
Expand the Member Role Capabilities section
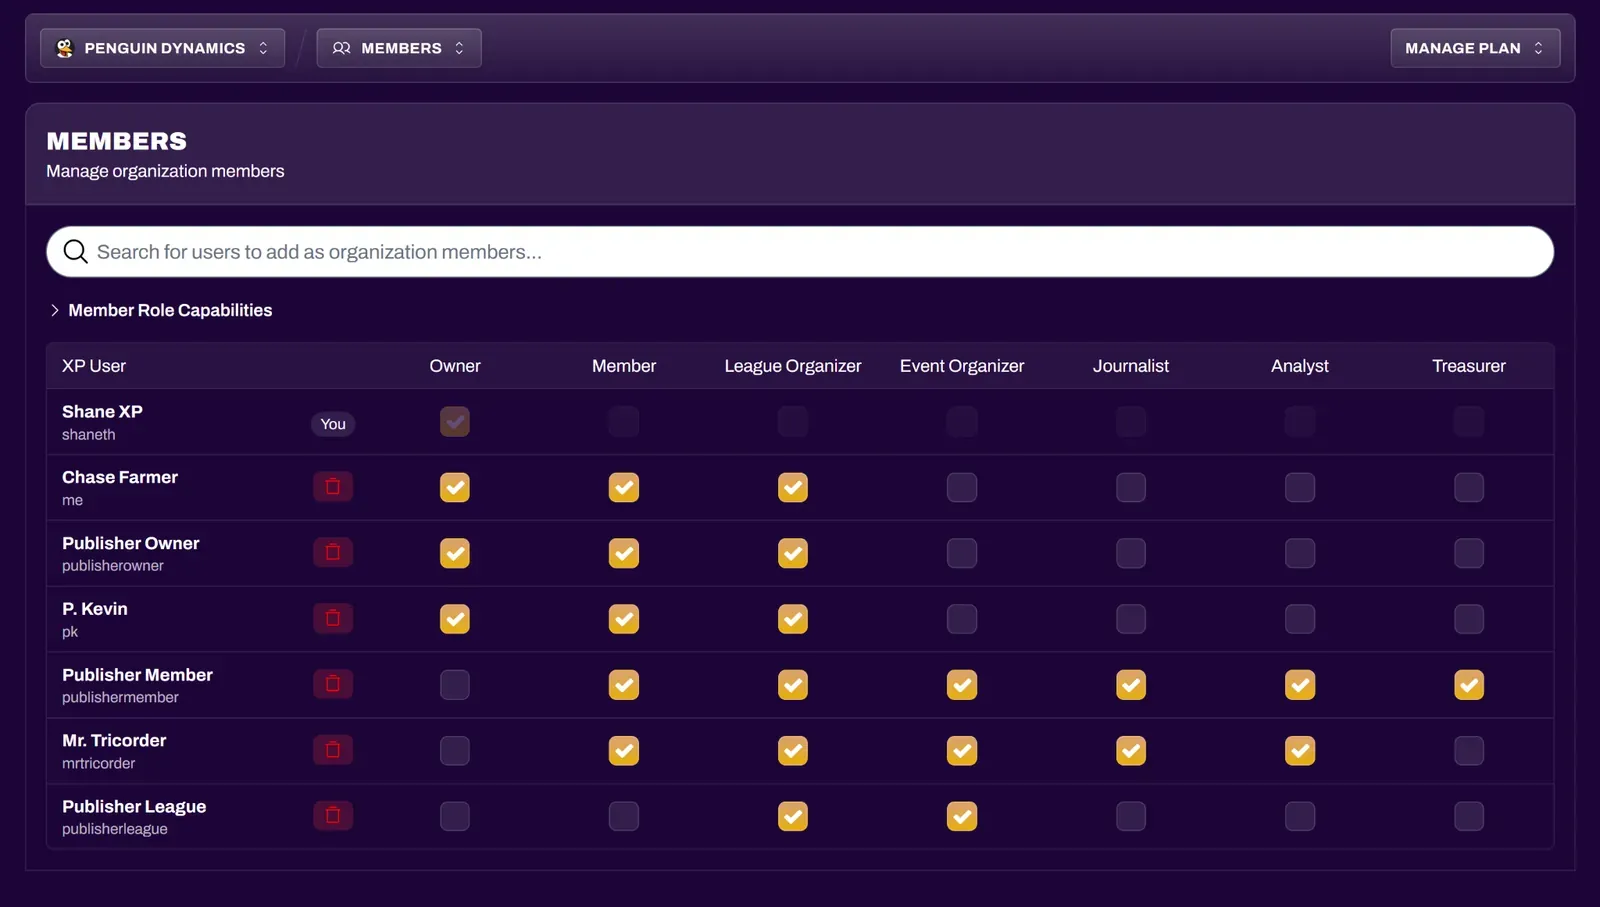[160, 310]
